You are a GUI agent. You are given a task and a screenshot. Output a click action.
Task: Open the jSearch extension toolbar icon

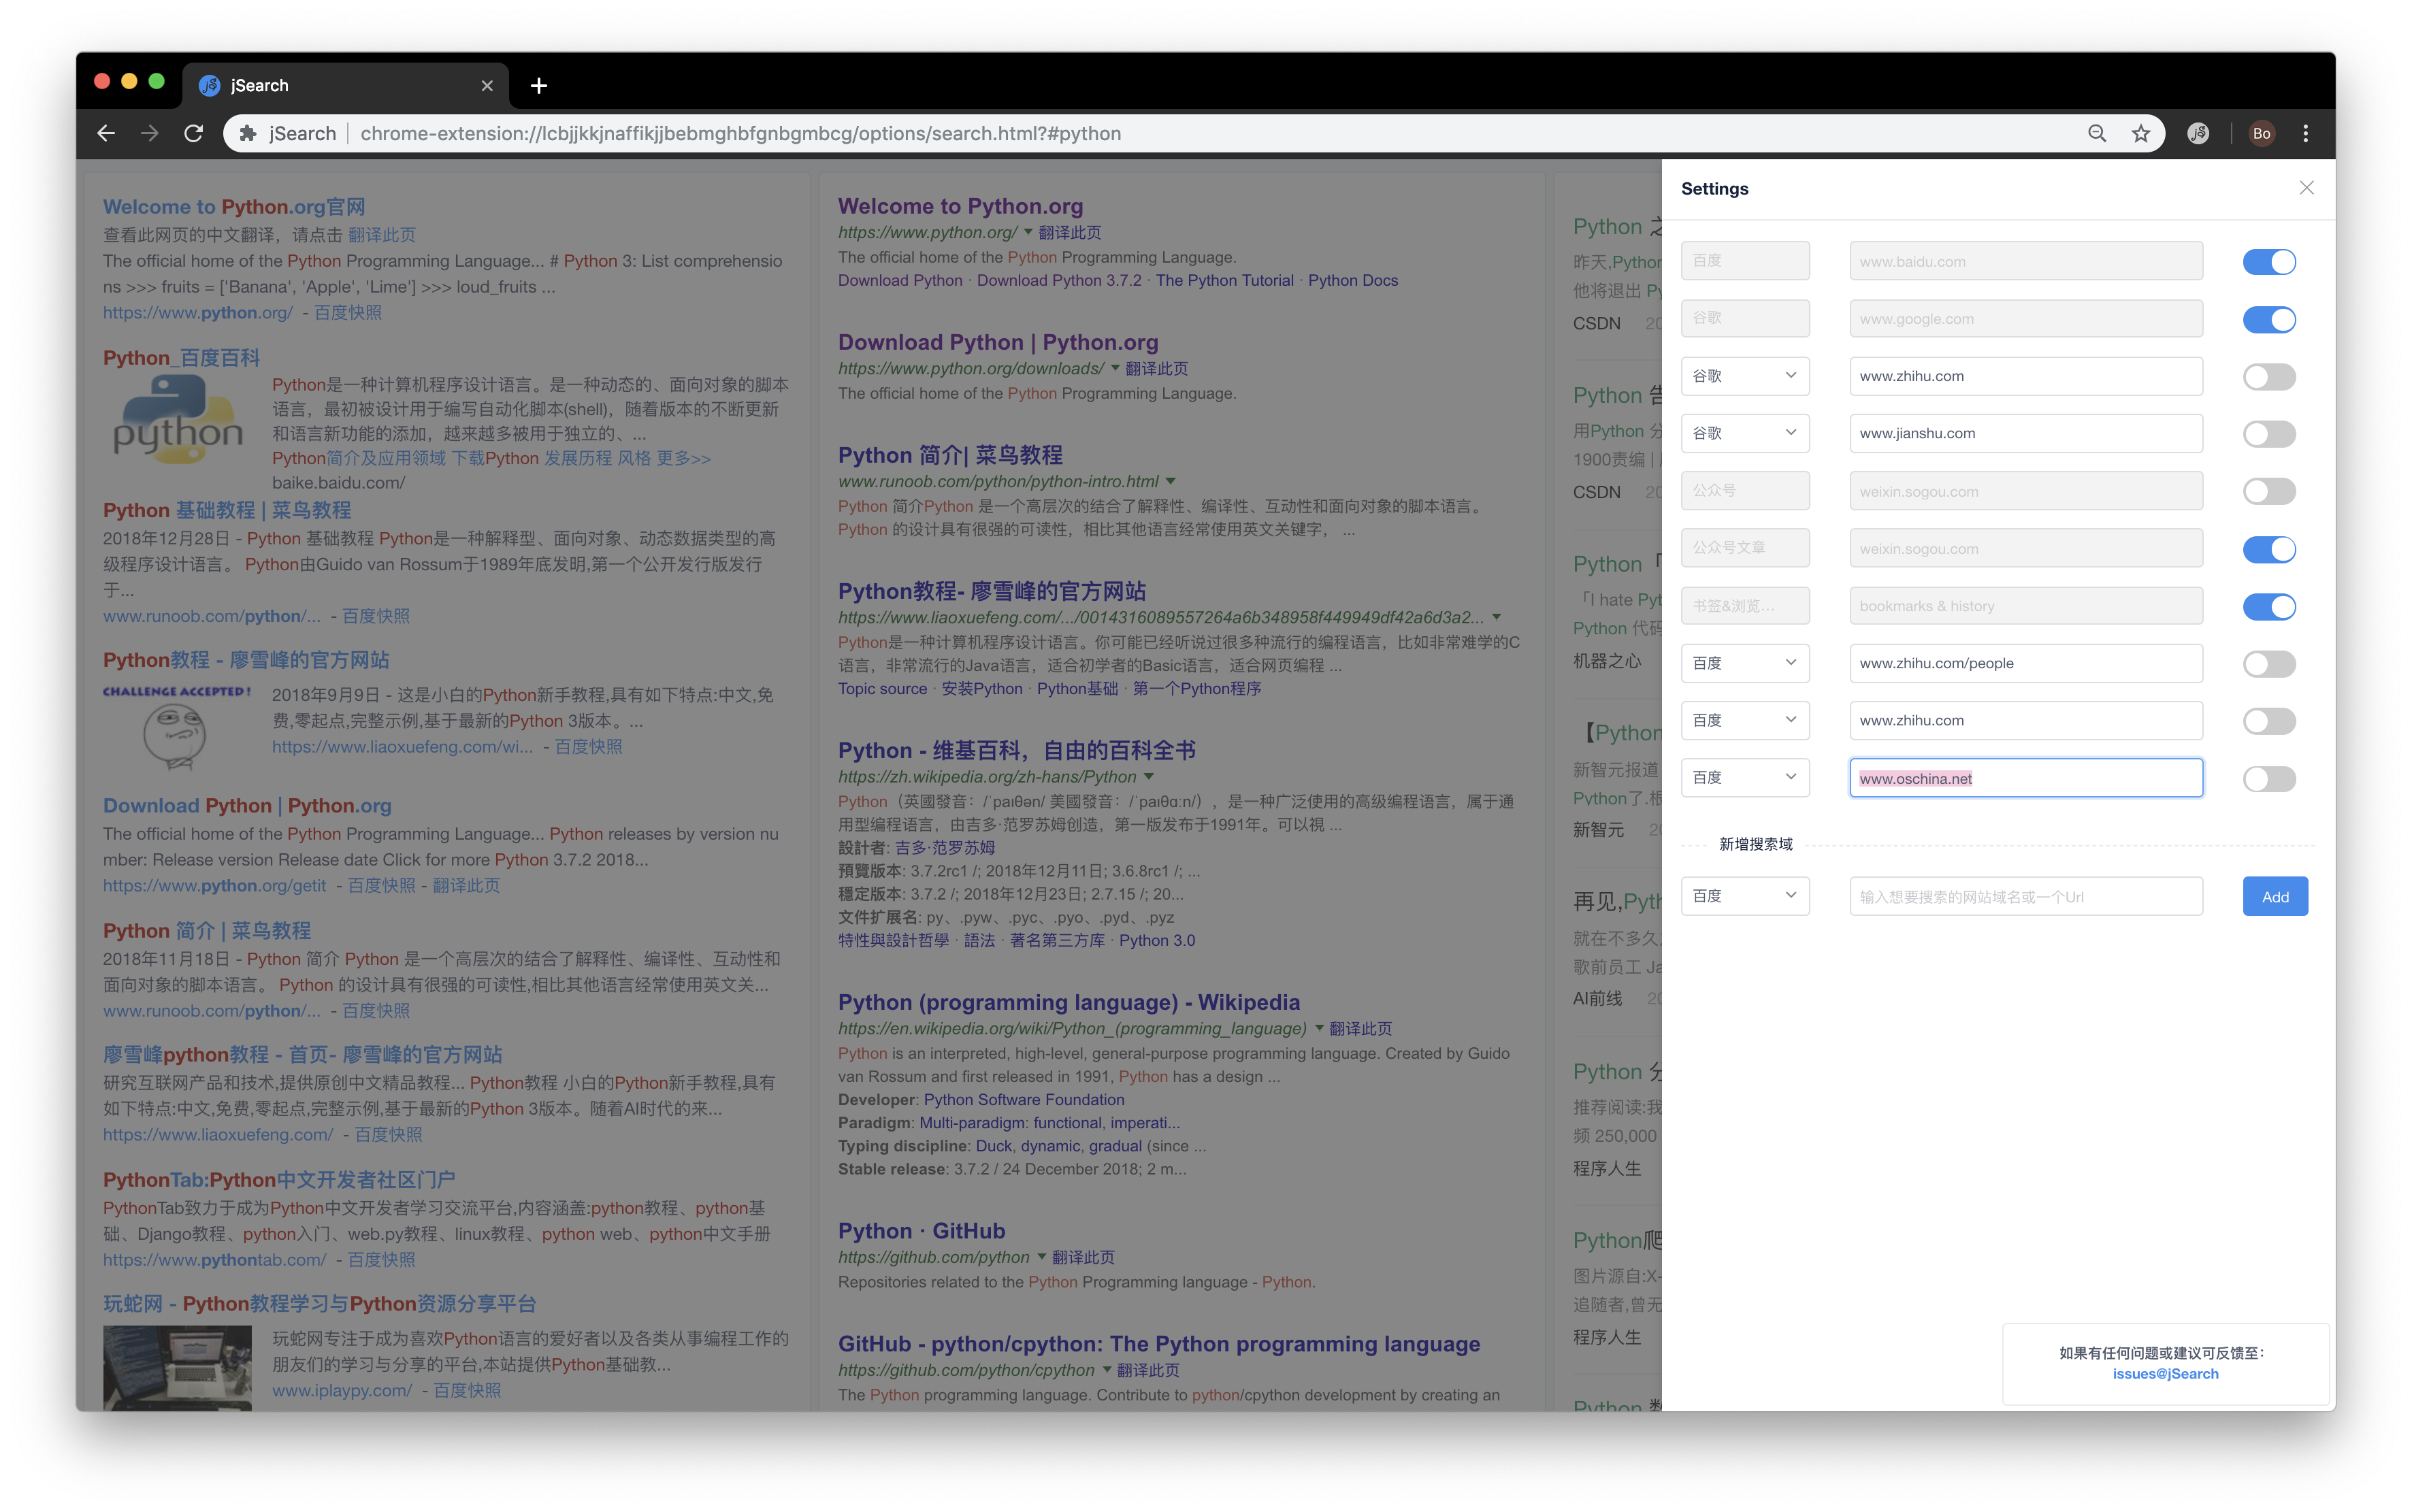click(2198, 133)
